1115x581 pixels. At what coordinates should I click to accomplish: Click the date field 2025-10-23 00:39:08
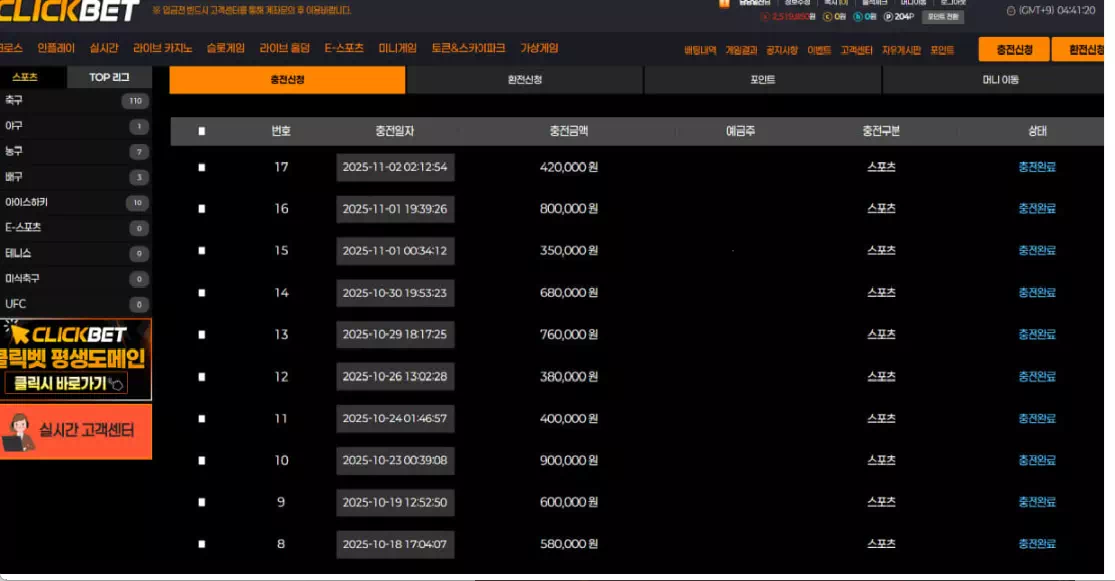tap(395, 461)
